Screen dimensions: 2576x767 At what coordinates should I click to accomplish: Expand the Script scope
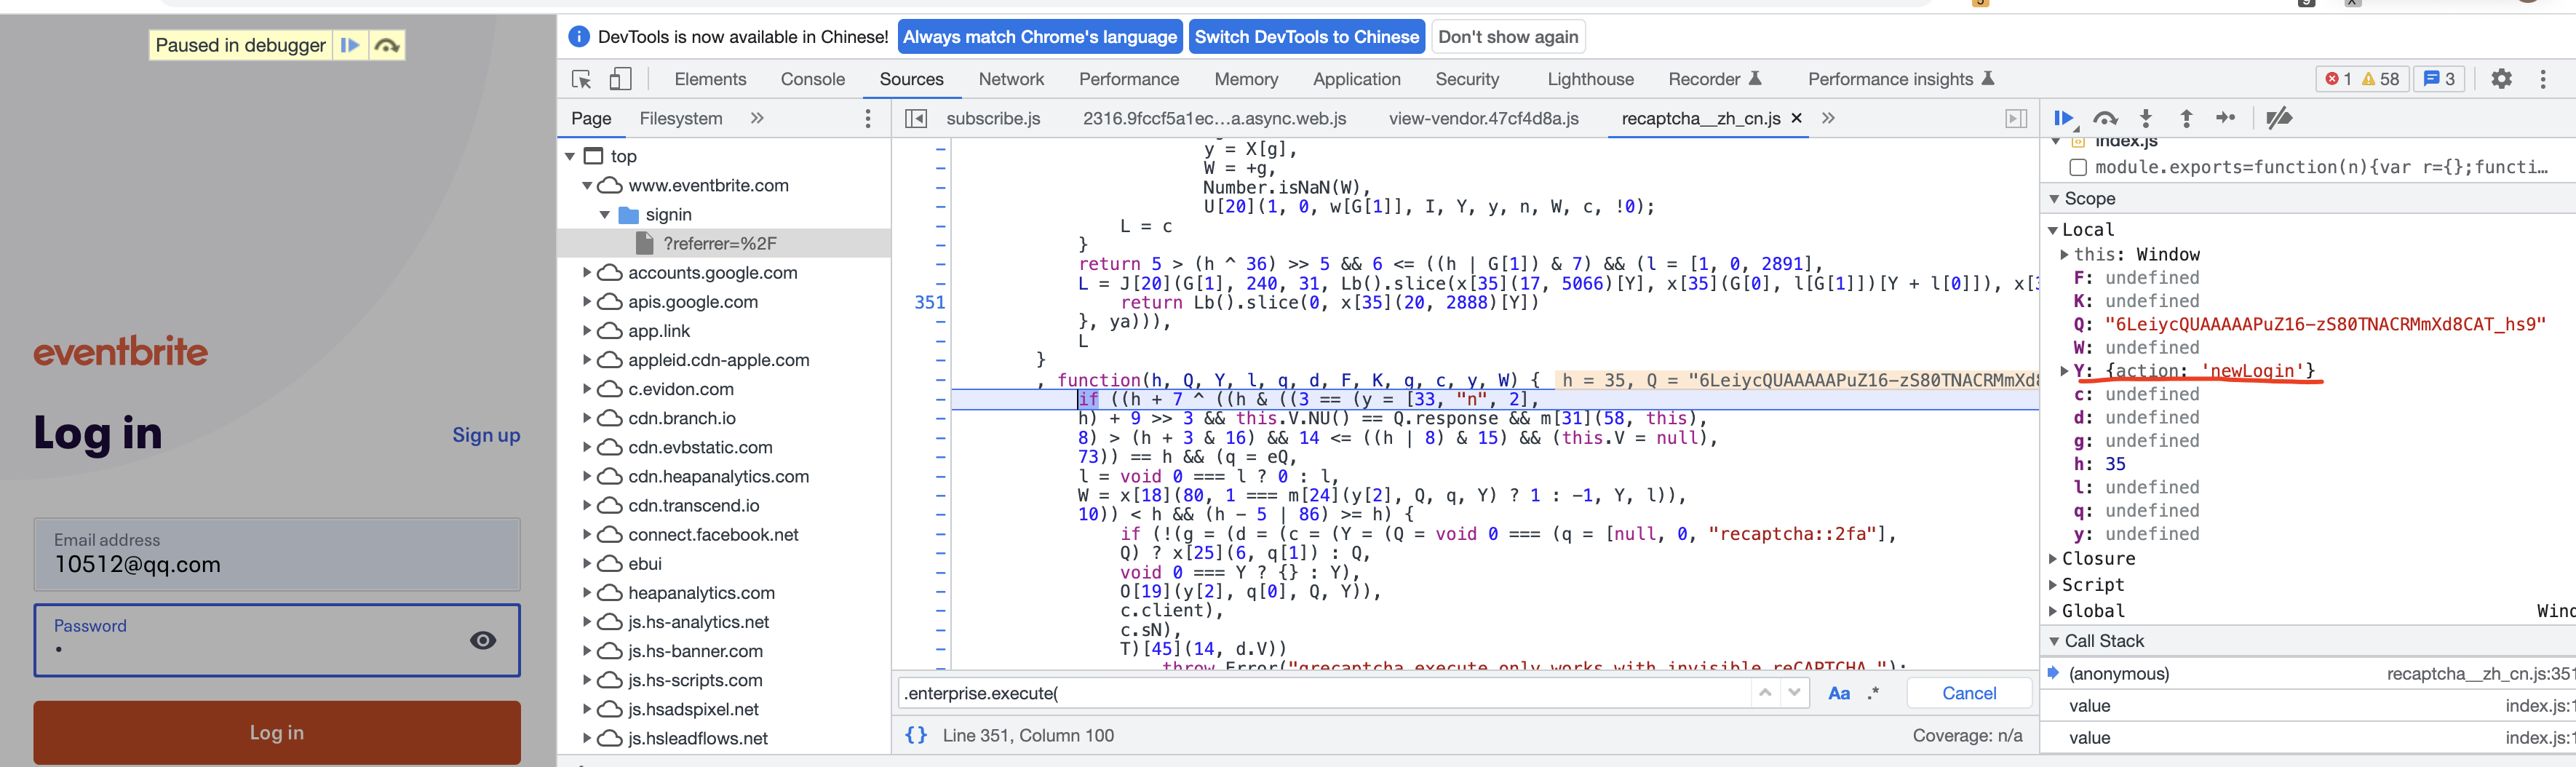2053,584
